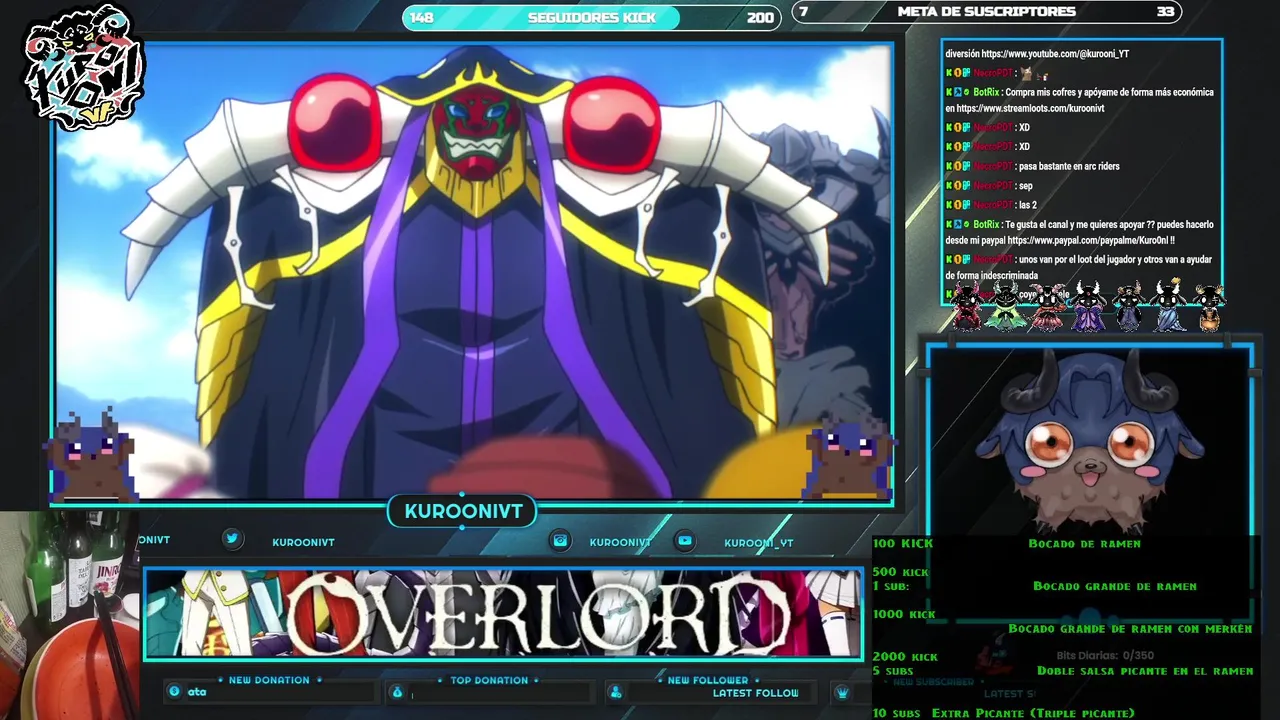Click the Meta de Suscriptores progress bar
Viewport: 1280px width, 720px height.
(987, 12)
